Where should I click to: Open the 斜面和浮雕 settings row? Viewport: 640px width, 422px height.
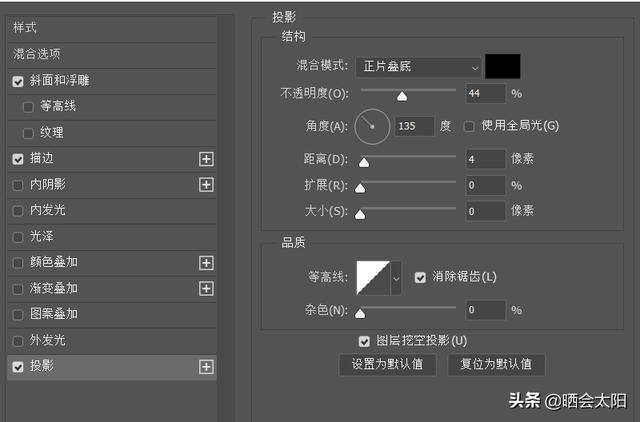111,81
